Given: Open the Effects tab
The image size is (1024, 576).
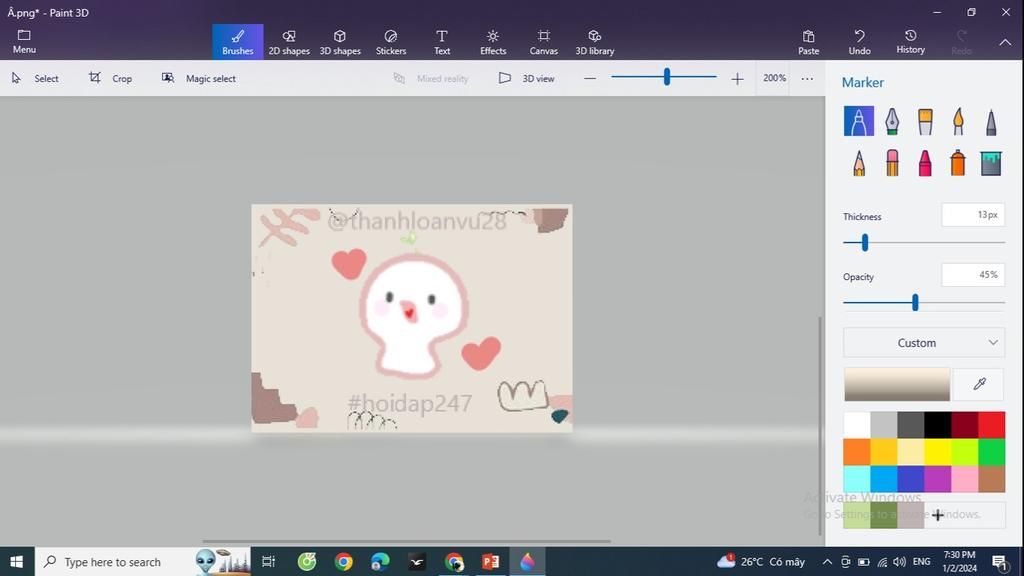Looking at the screenshot, I should [x=492, y=42].
